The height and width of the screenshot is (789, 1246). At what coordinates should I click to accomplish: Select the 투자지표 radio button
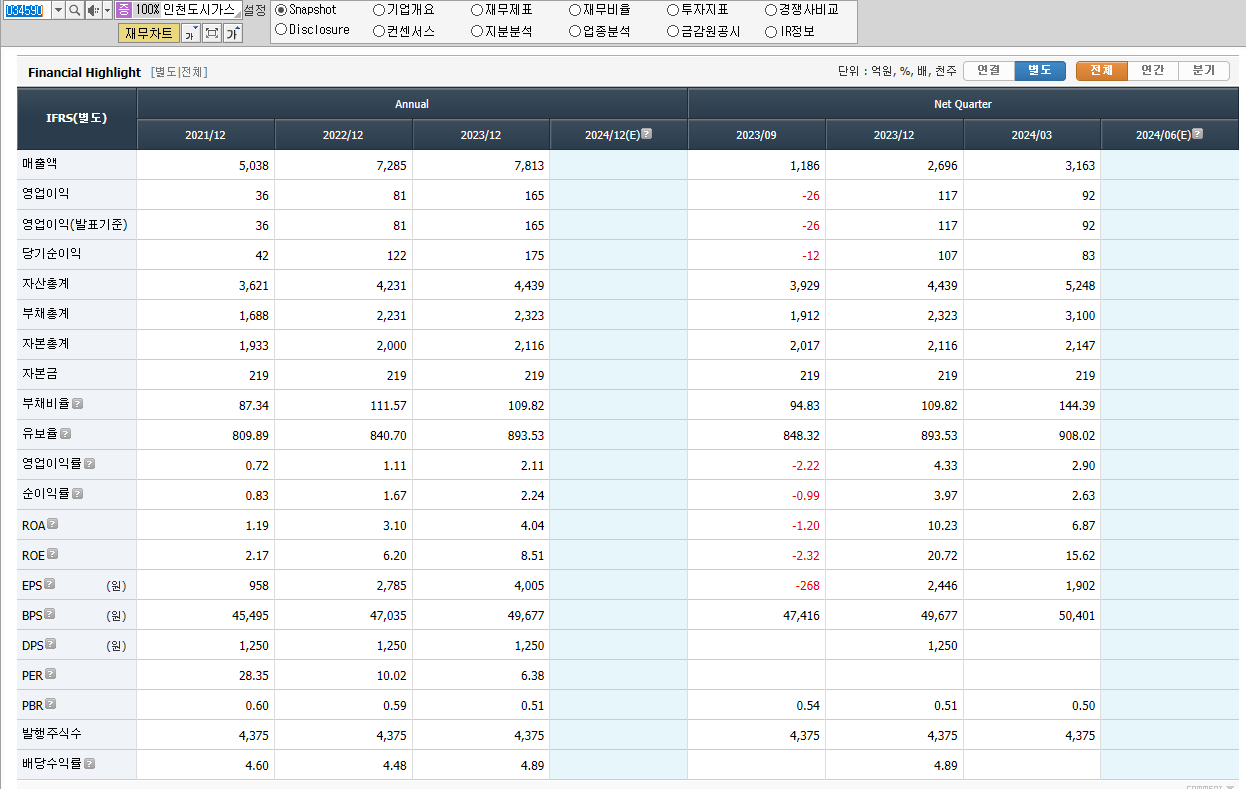[x=673, y=10]
